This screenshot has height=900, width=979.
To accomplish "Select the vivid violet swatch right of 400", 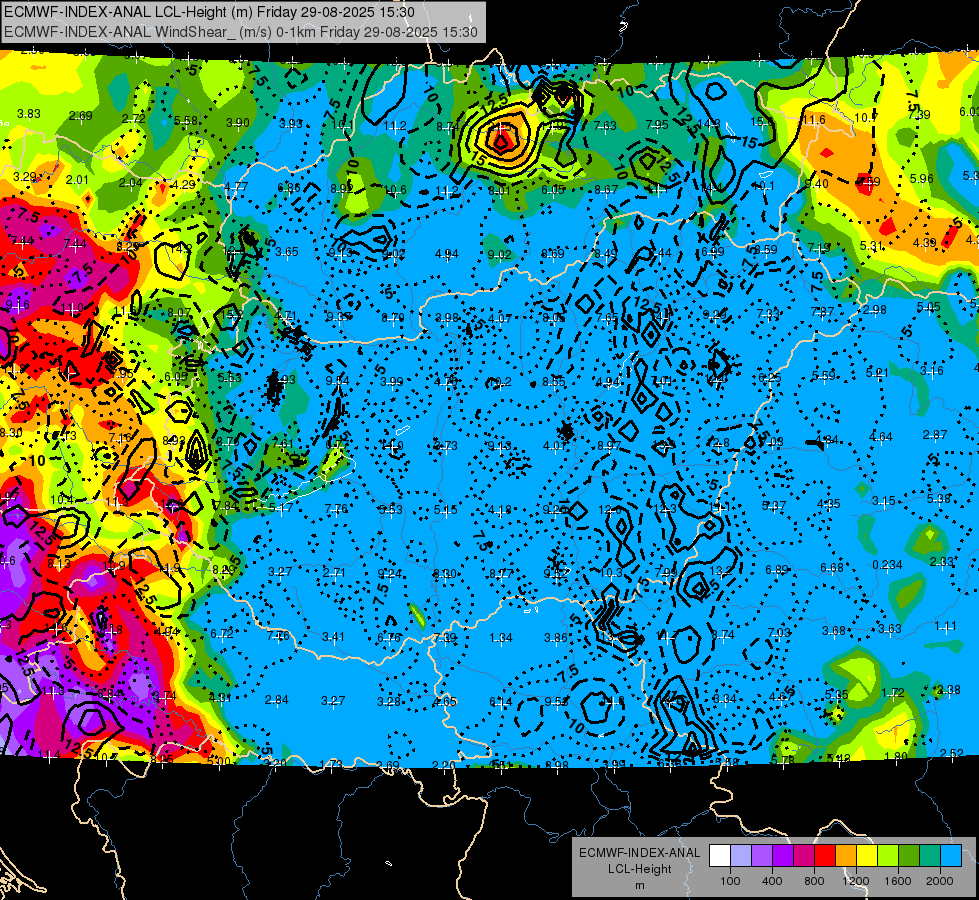I will [x=783, y=856].
